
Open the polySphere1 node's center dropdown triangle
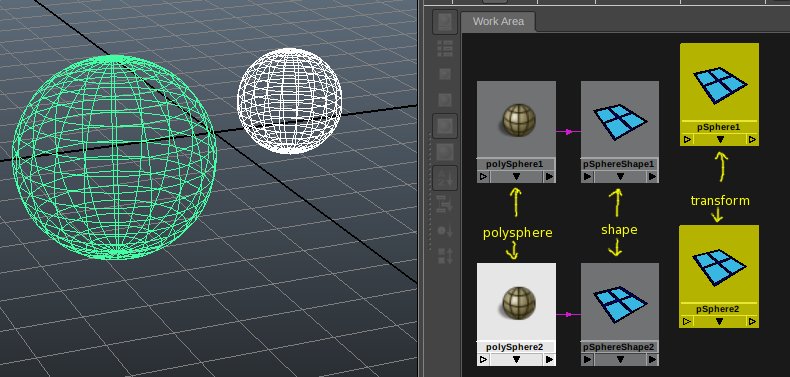[516, 177]
